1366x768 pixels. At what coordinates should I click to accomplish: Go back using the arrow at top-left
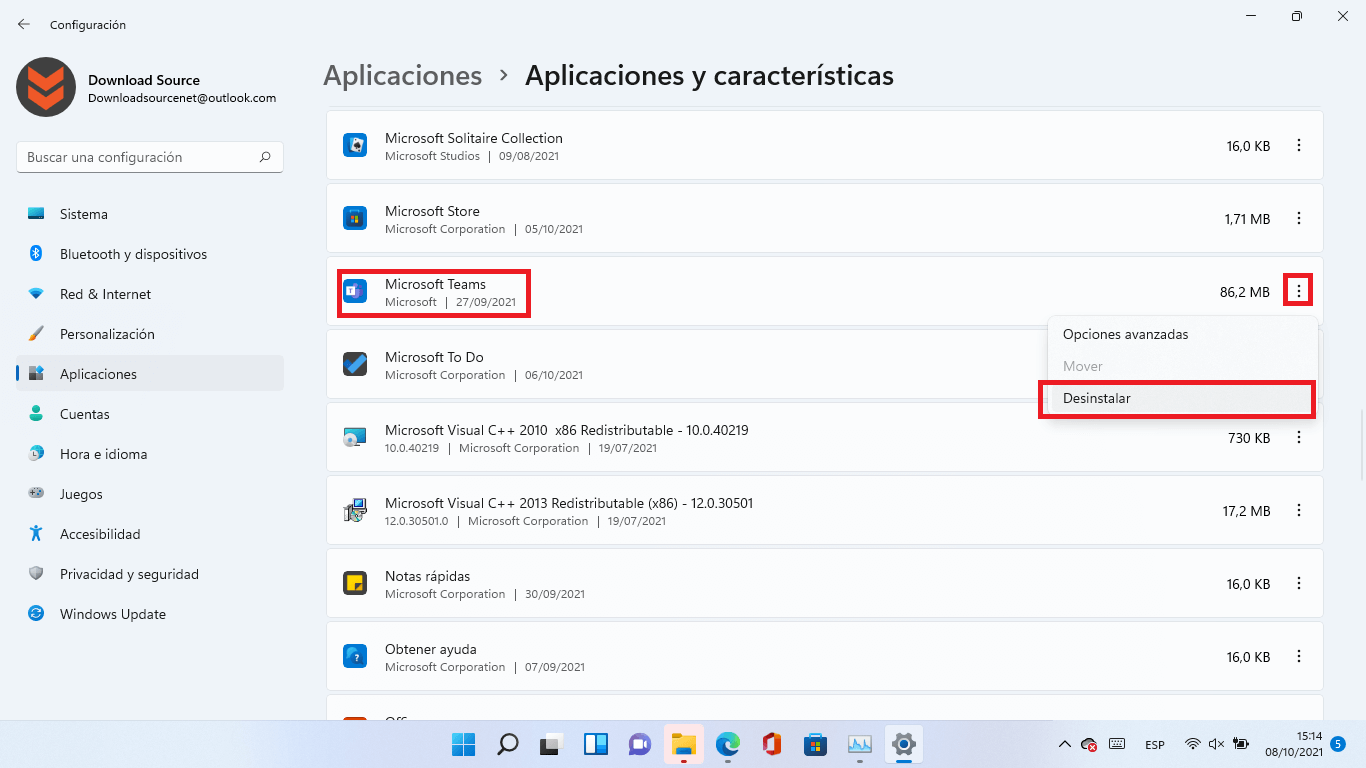pos(24,24)
